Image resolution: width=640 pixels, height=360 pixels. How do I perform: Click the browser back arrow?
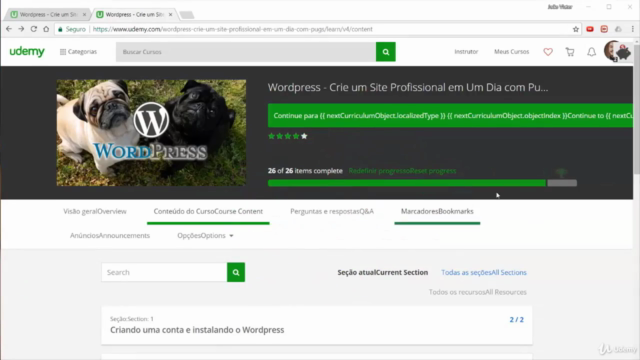9,29
